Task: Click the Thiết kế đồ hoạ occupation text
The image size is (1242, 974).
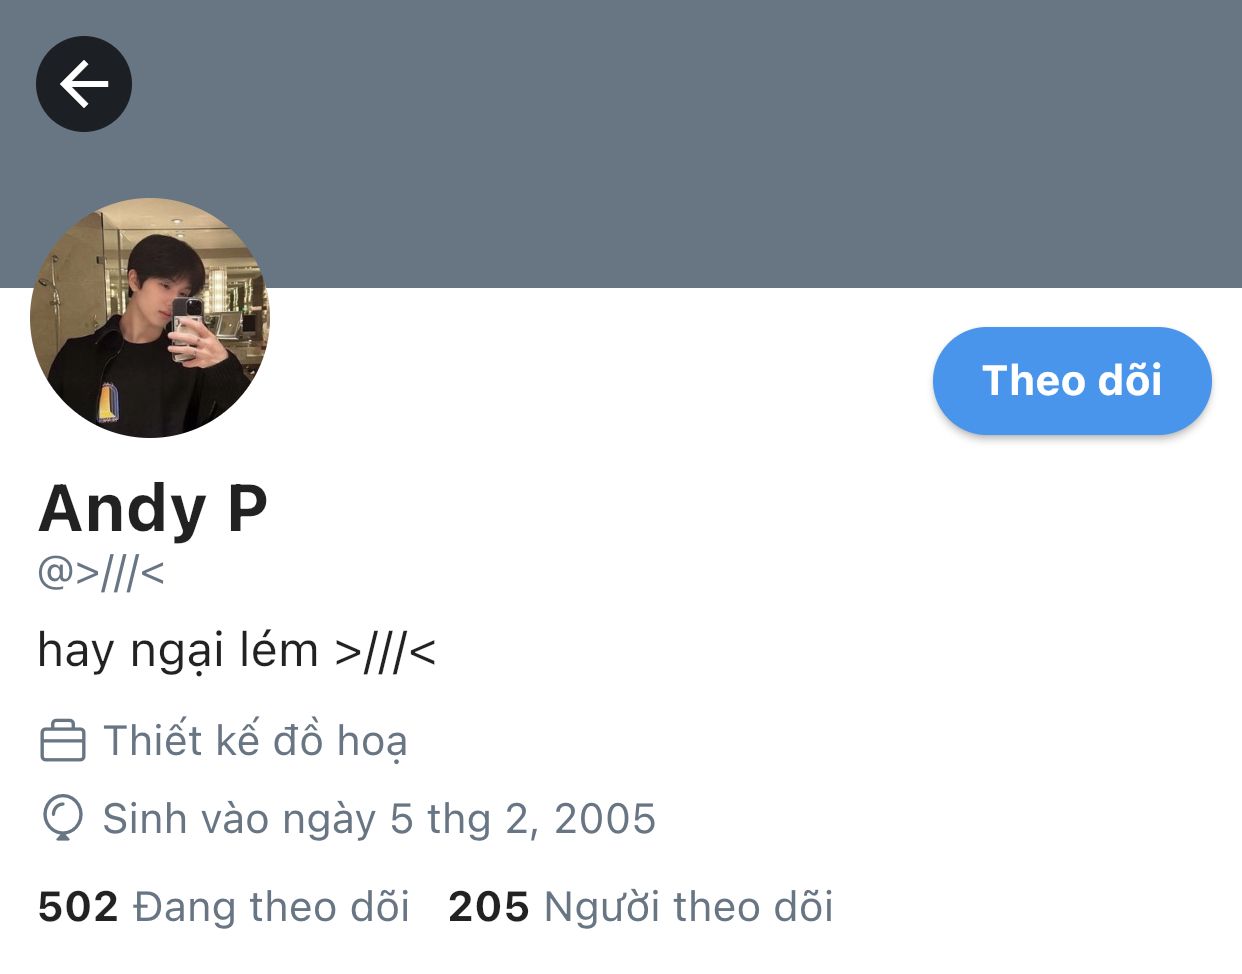Action: 255,741
